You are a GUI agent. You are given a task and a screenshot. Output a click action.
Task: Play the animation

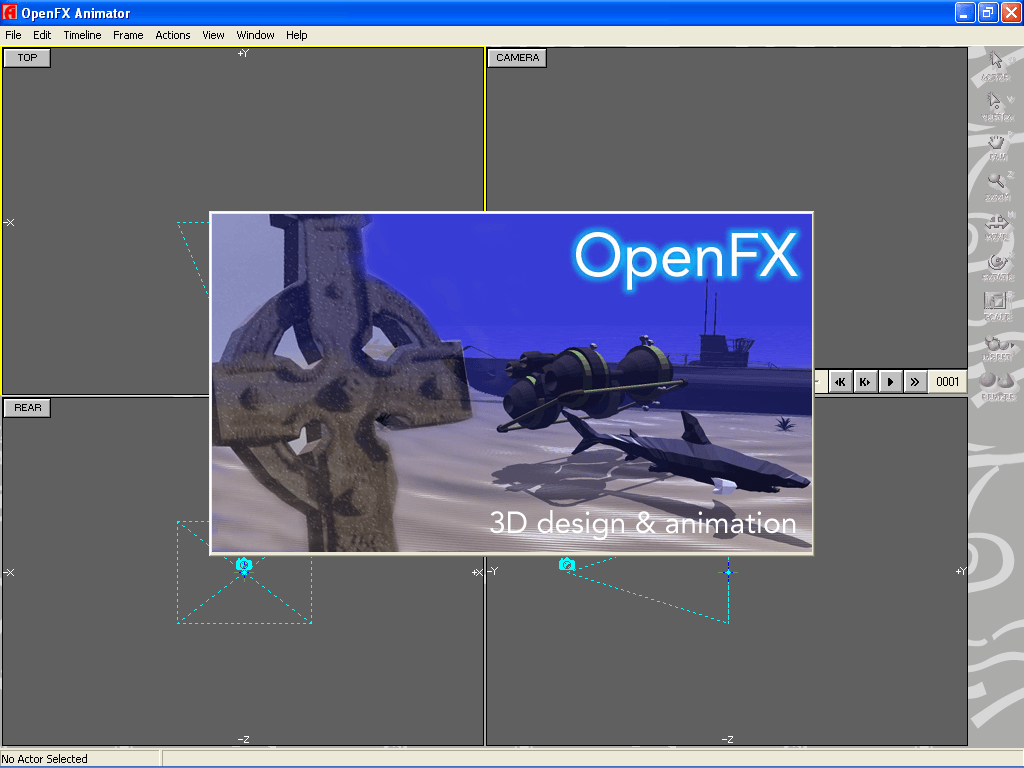click(890, 382)
